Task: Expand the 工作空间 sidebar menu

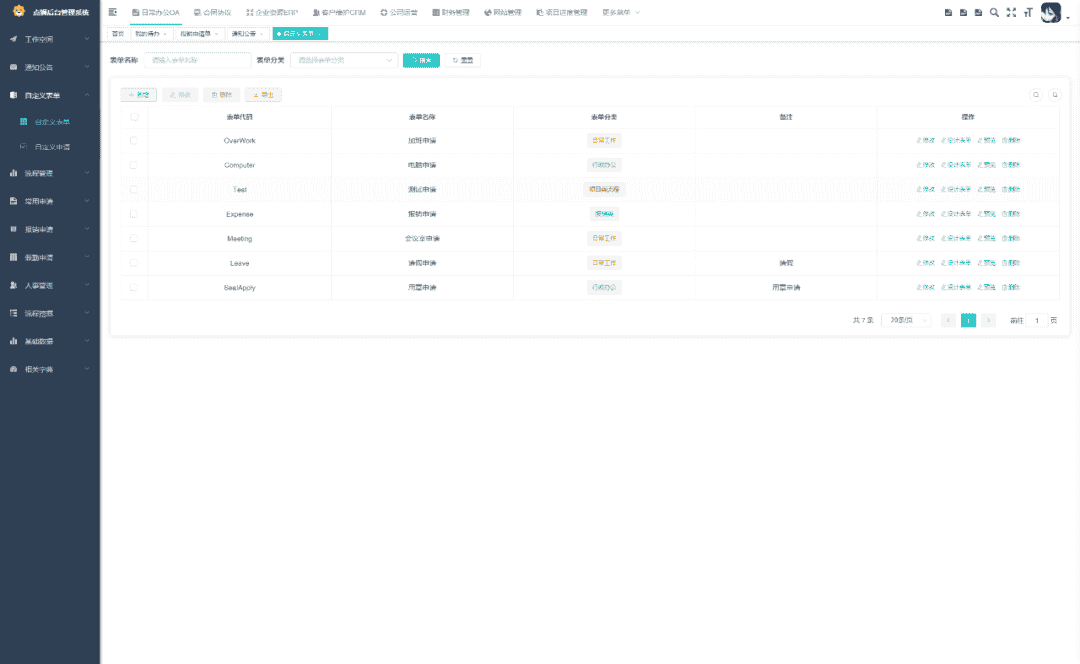Action: click(50, 39)
